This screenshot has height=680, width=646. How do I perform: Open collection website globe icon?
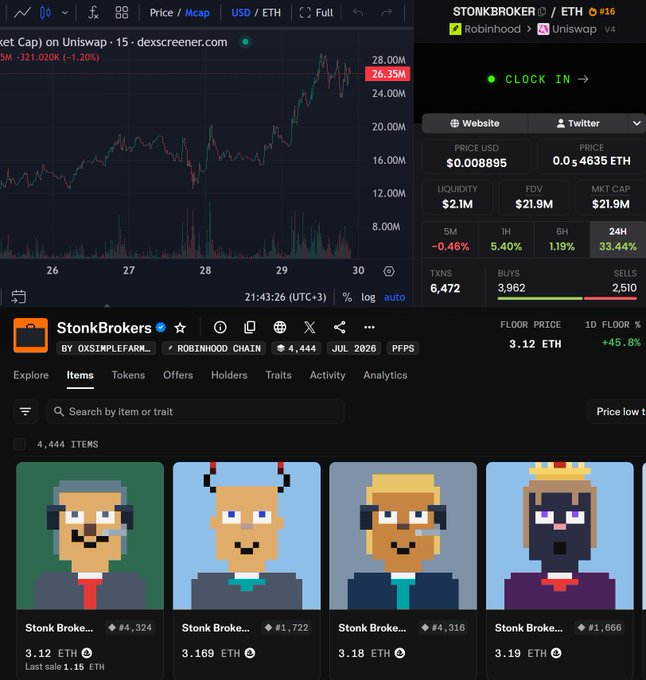(280, 327)
